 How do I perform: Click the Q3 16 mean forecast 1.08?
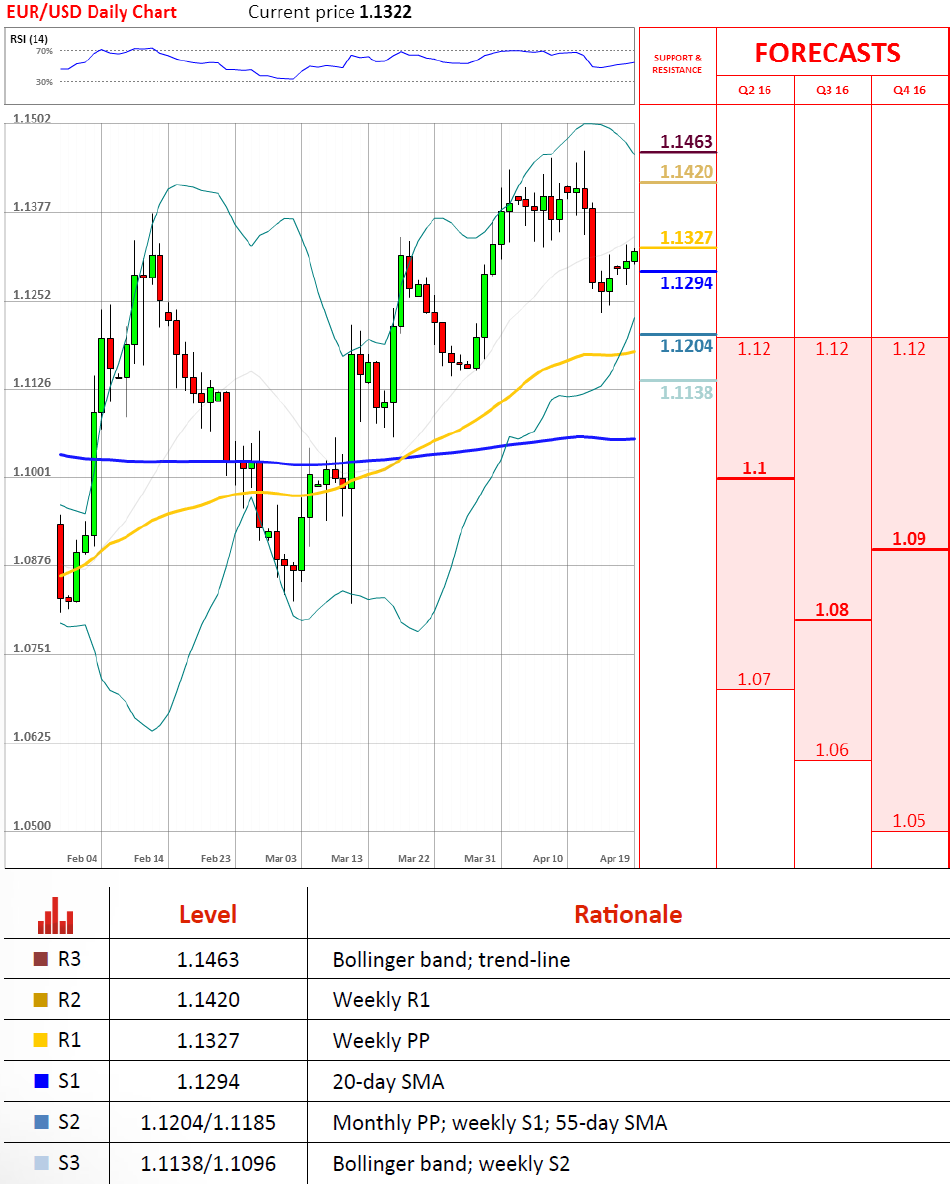(832, 609)
